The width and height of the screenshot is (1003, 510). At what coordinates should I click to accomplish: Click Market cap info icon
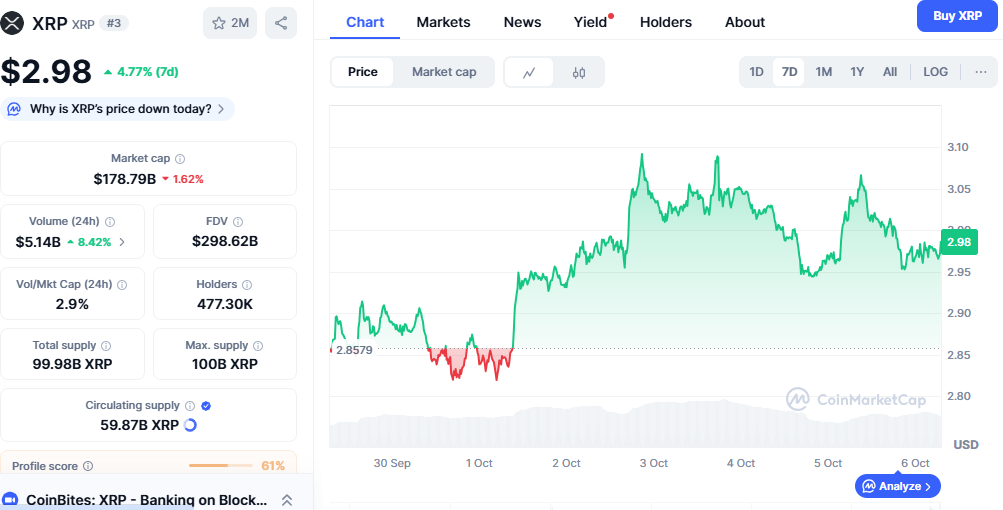(x=180, y=159)
